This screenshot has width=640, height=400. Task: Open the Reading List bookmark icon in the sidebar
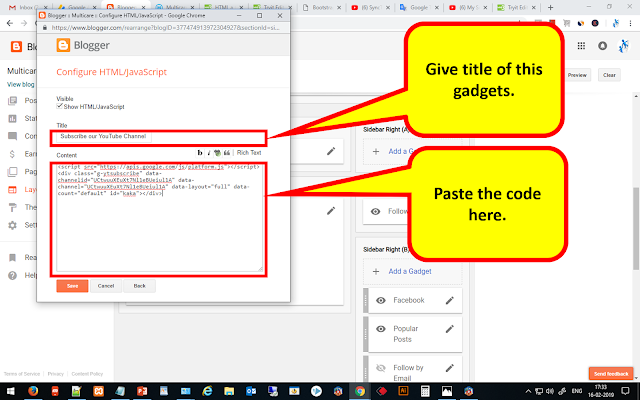tap(13, 258)
